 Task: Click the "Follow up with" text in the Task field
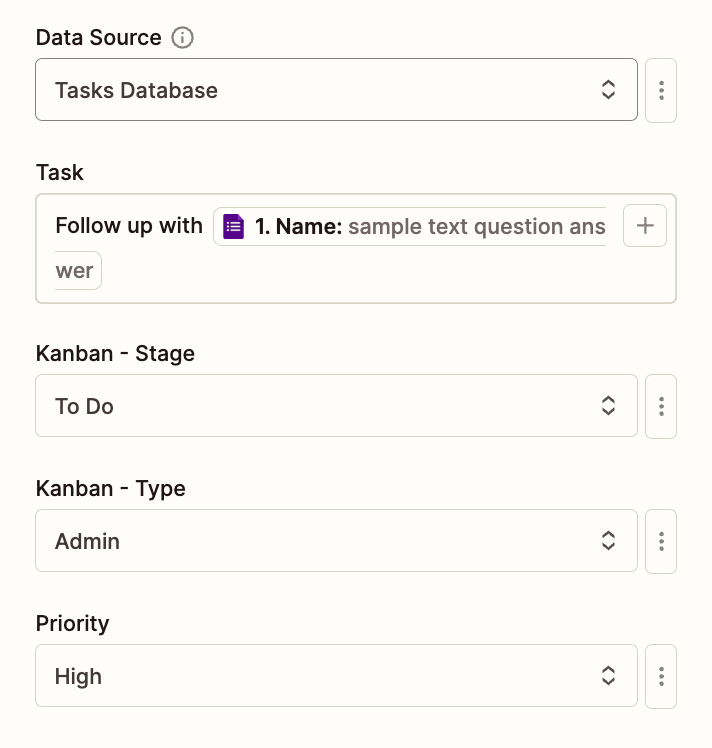(129, 226)
